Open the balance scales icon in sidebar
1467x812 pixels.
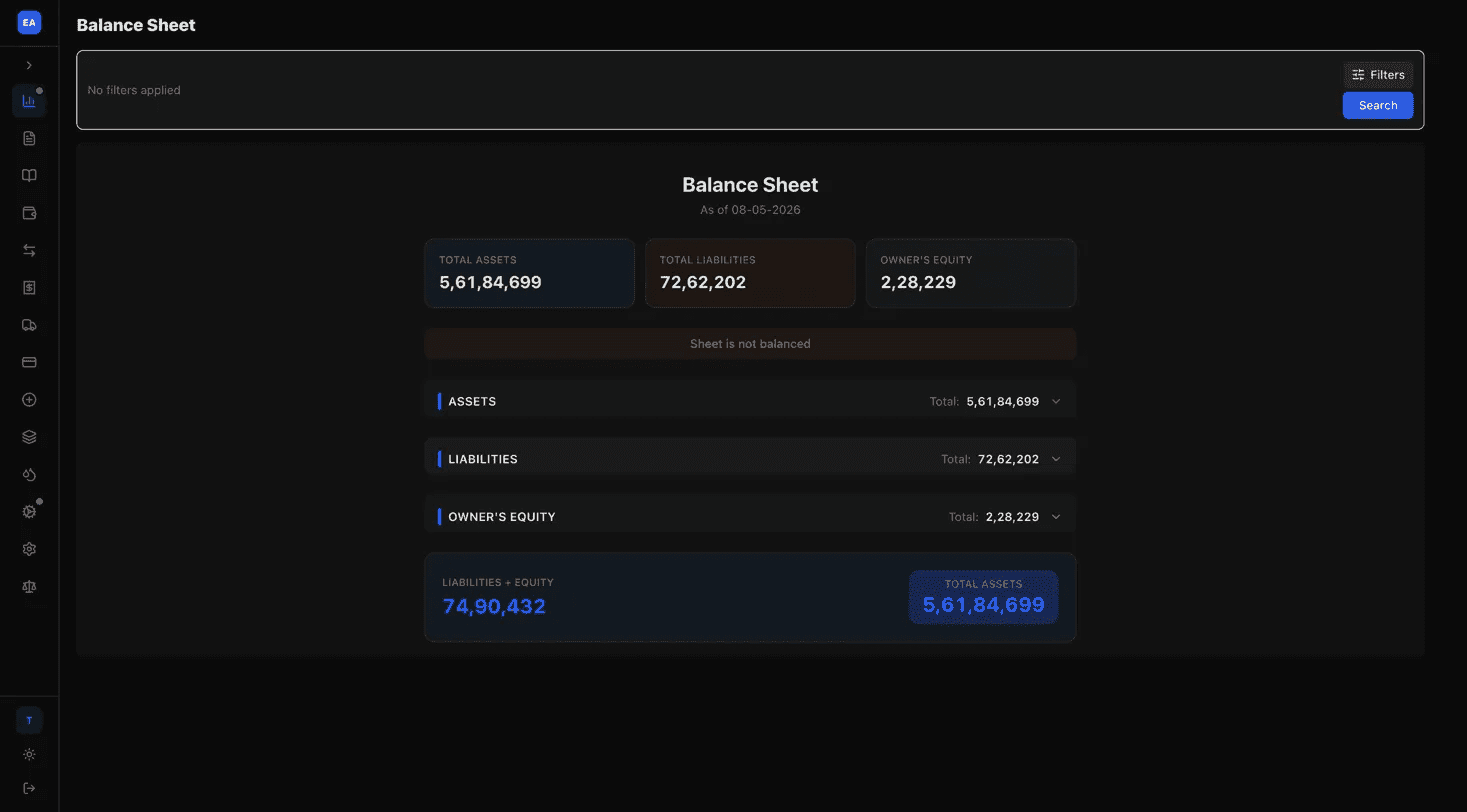point(29,587)
